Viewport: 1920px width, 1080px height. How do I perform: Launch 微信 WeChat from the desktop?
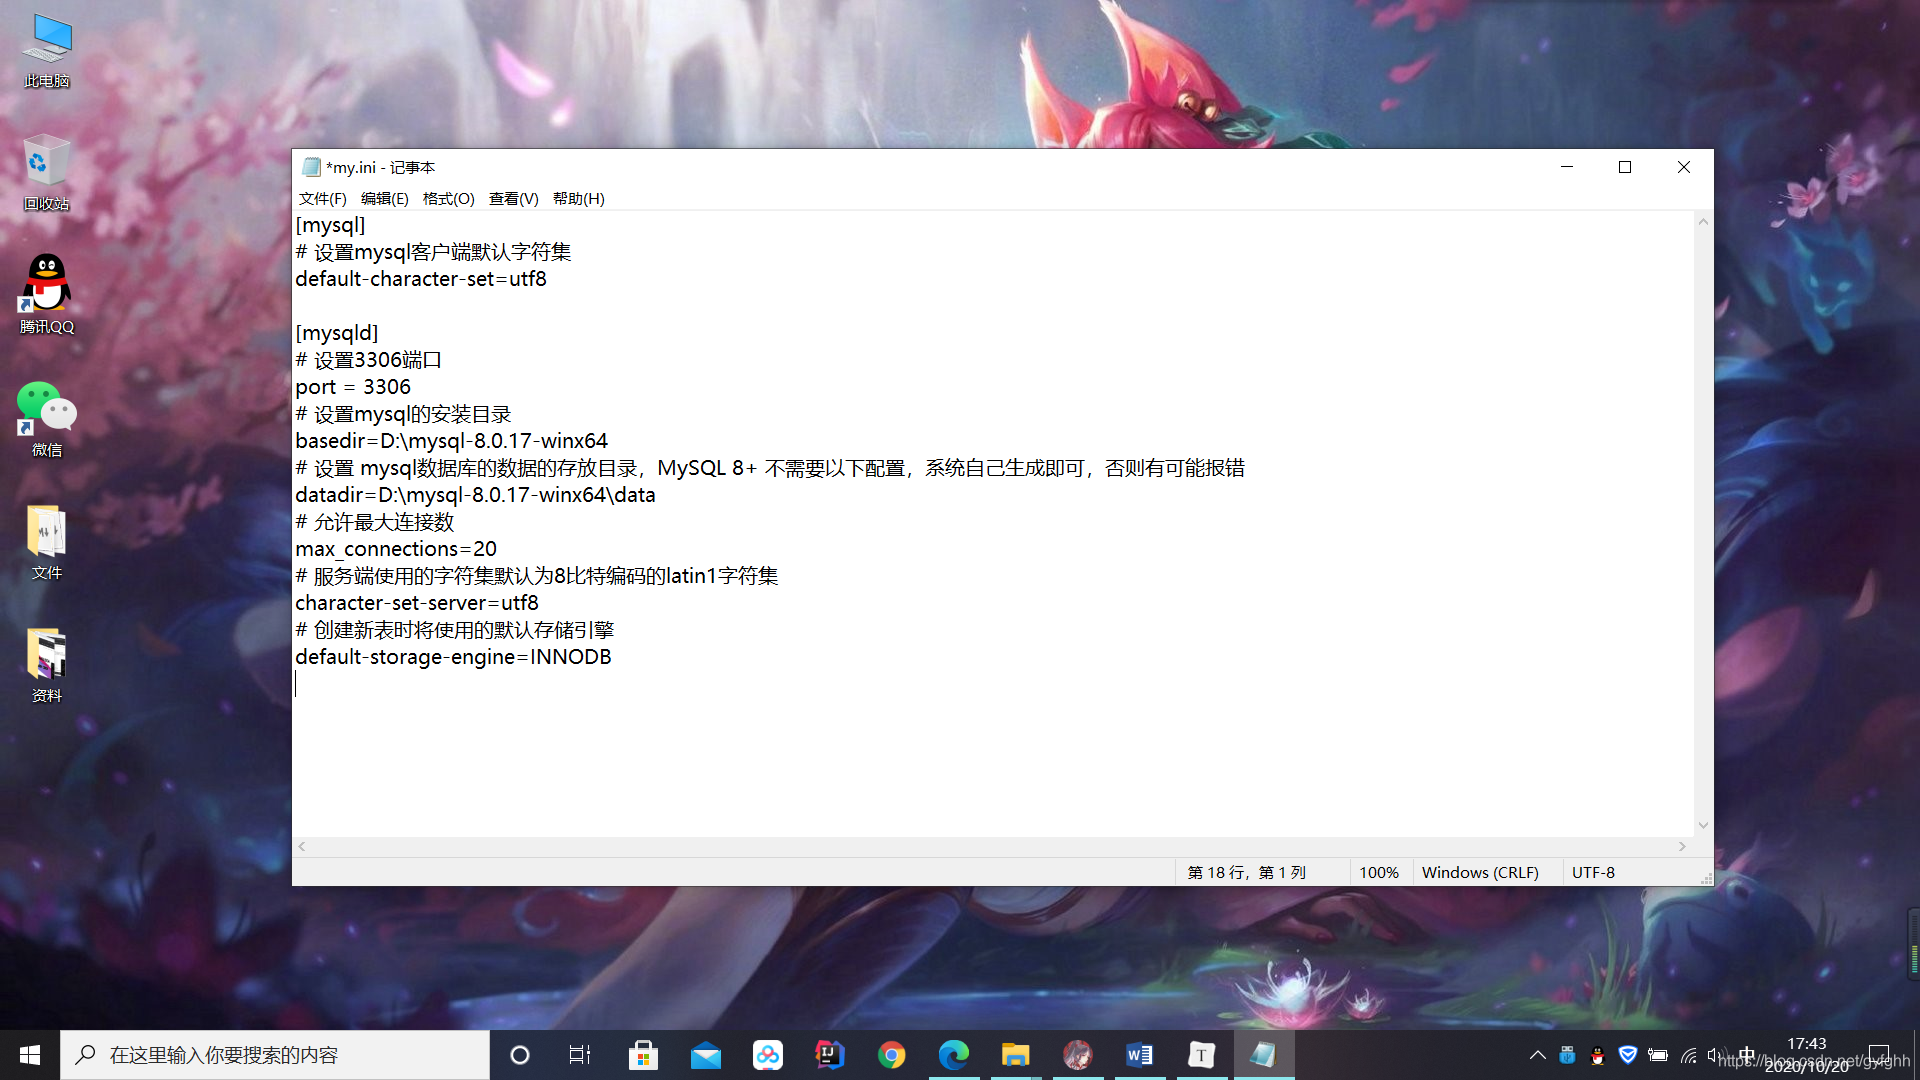click(x=47, y=418)
